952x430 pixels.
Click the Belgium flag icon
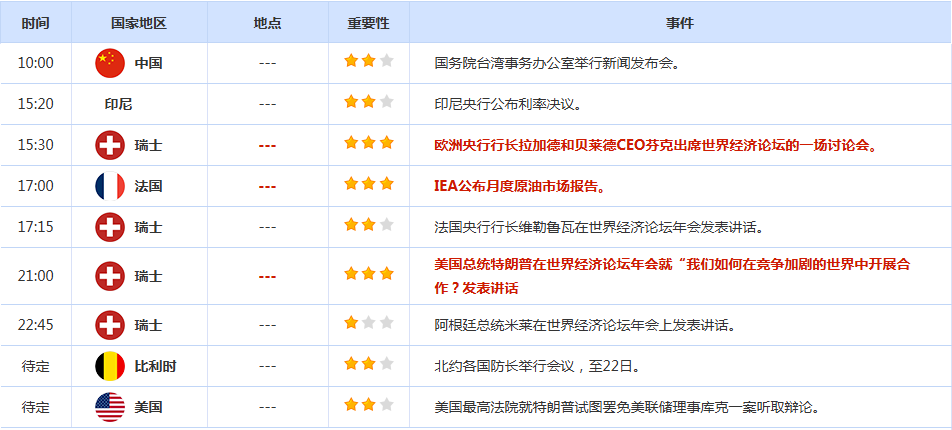tap(110, 366)
